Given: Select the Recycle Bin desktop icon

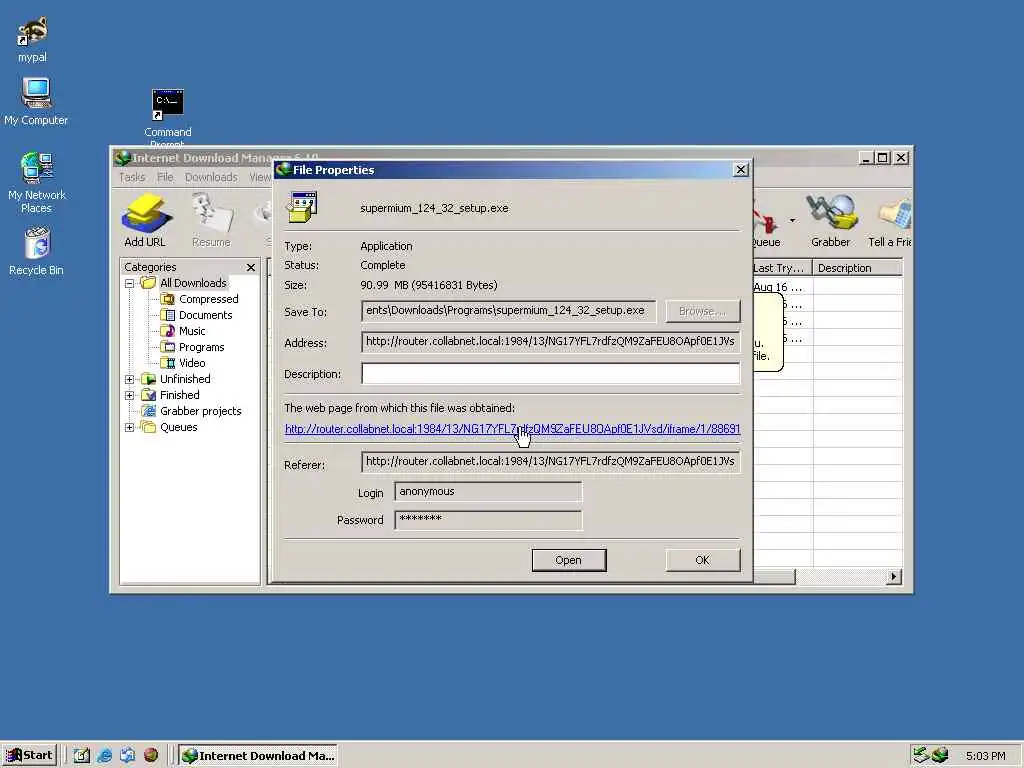Looking at the screenshot, I should tap(37, 251).
